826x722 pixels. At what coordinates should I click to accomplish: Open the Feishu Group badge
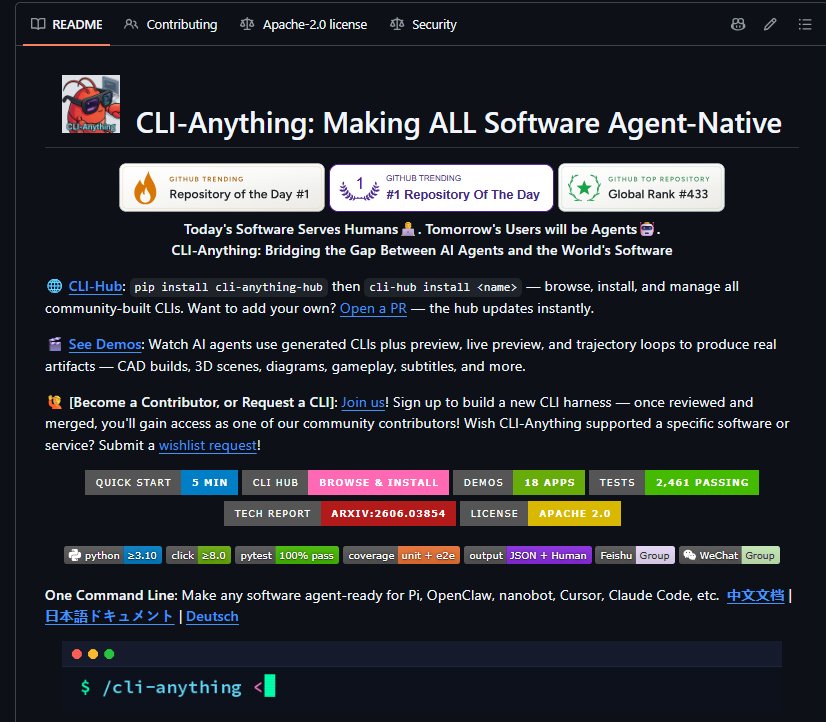click(x=635, y=555)
